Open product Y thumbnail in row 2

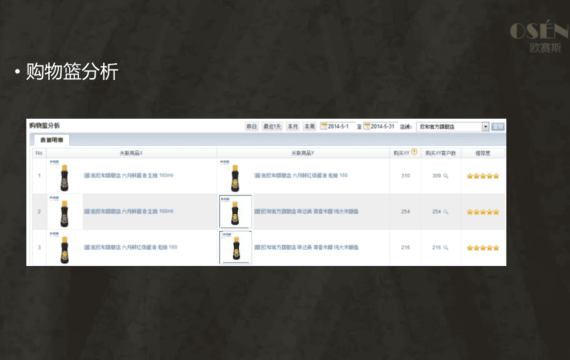(235, 212)
